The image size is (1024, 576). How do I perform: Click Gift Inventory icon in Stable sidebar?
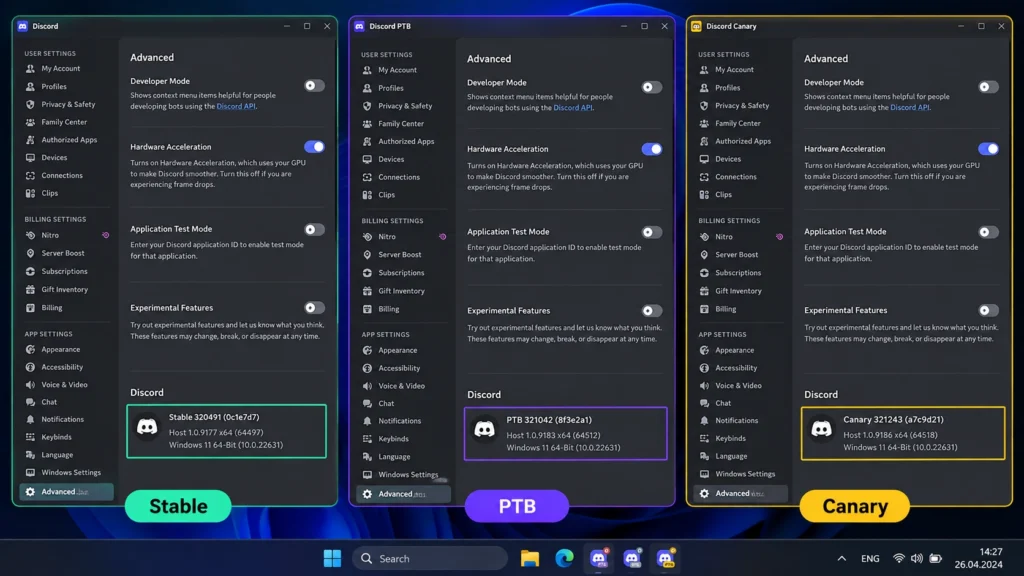(x=30, y=289)
